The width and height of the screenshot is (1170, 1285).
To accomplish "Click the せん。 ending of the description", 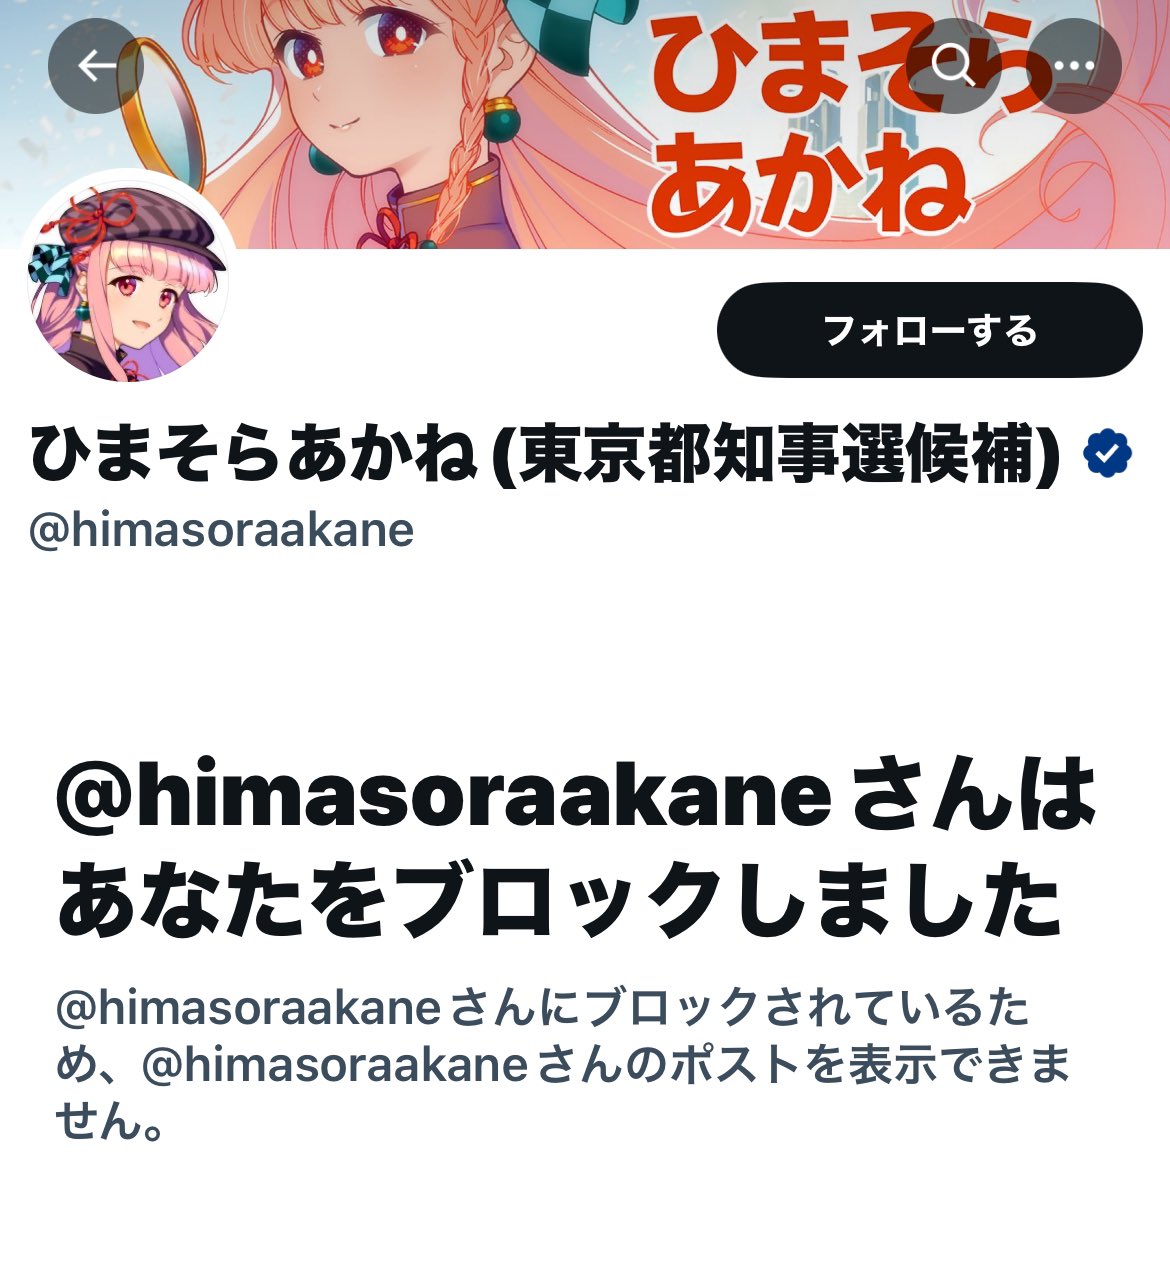I will tap(111, 1122).
